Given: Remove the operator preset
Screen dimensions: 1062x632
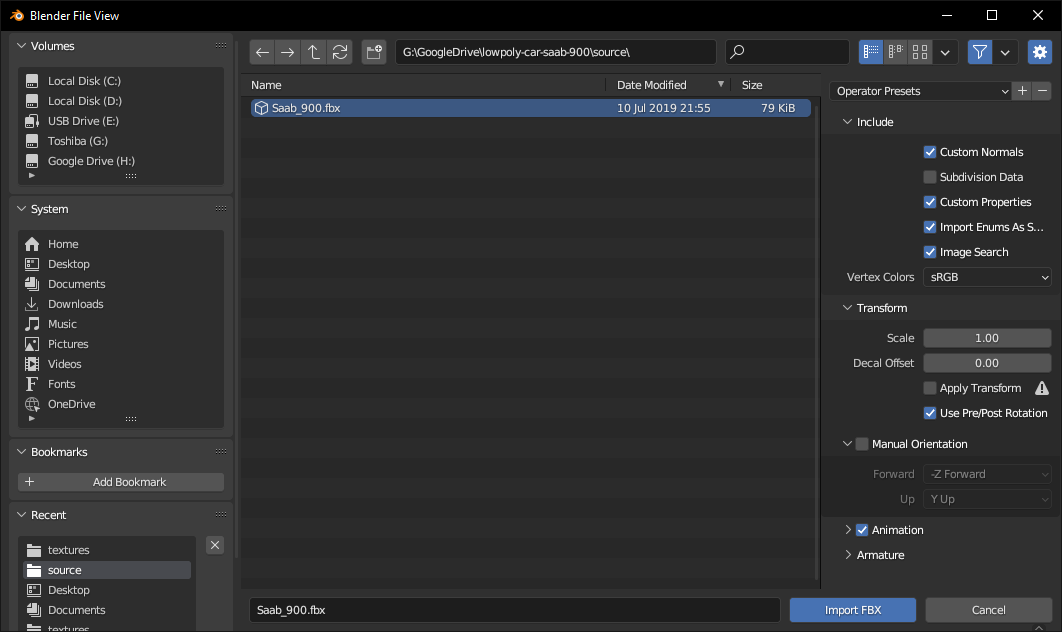Looking at the screenshot, I should tap(1042, 91).
